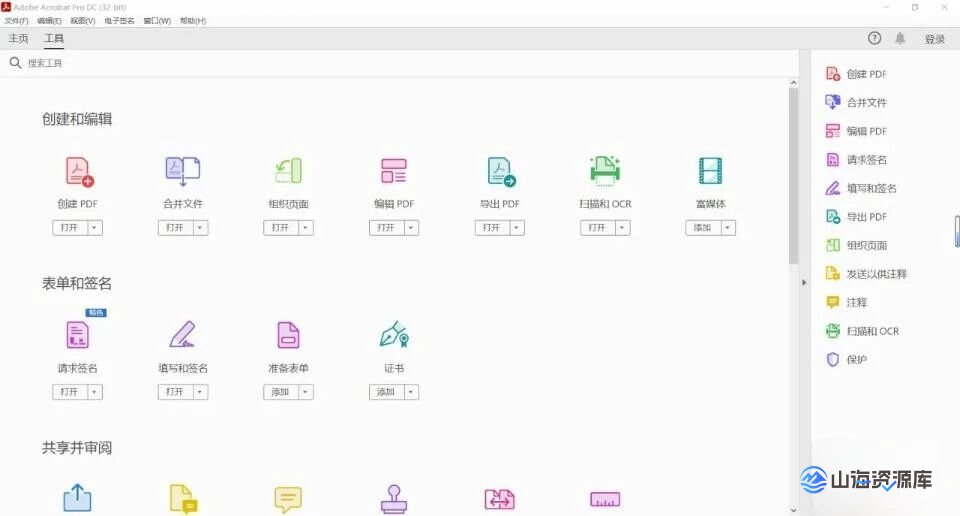Click the 扫描和 OCR printer icon
Image resolution: width=960 pixels, height=516 pixels.
[605, 171]
